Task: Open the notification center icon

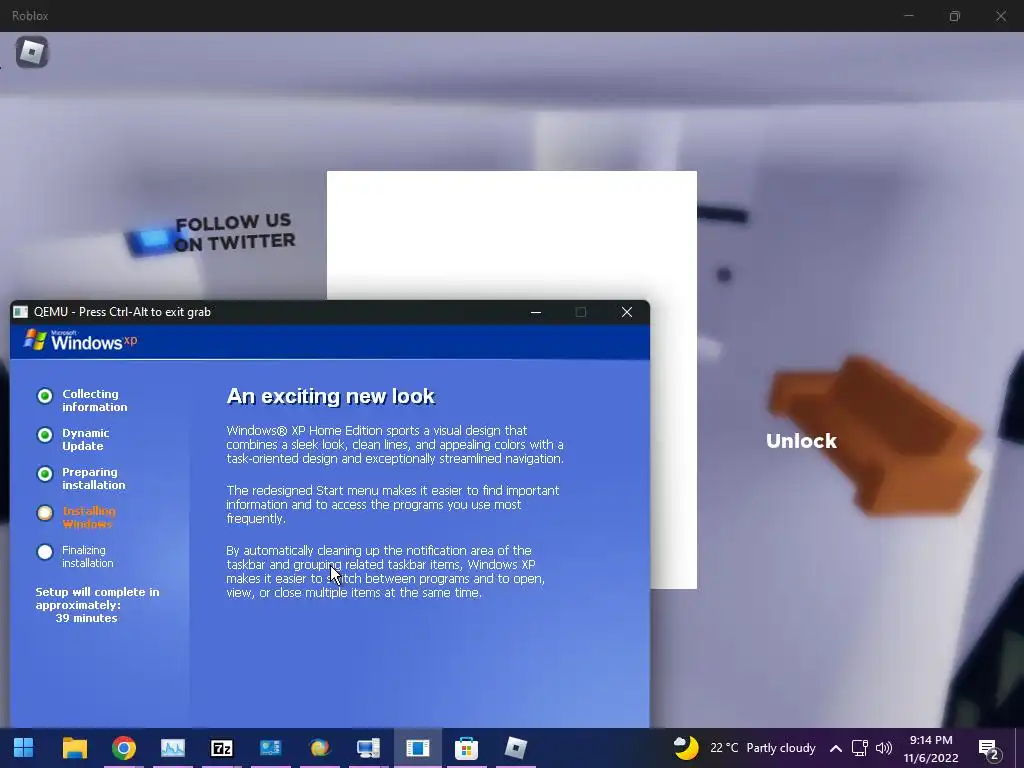Action: pos(989,750)
